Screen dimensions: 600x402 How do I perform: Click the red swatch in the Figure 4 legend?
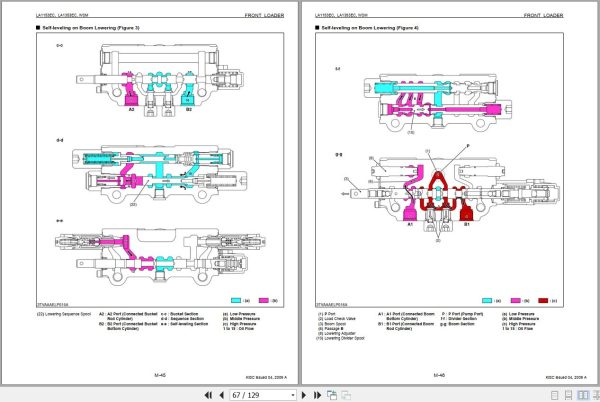(543, 301)
